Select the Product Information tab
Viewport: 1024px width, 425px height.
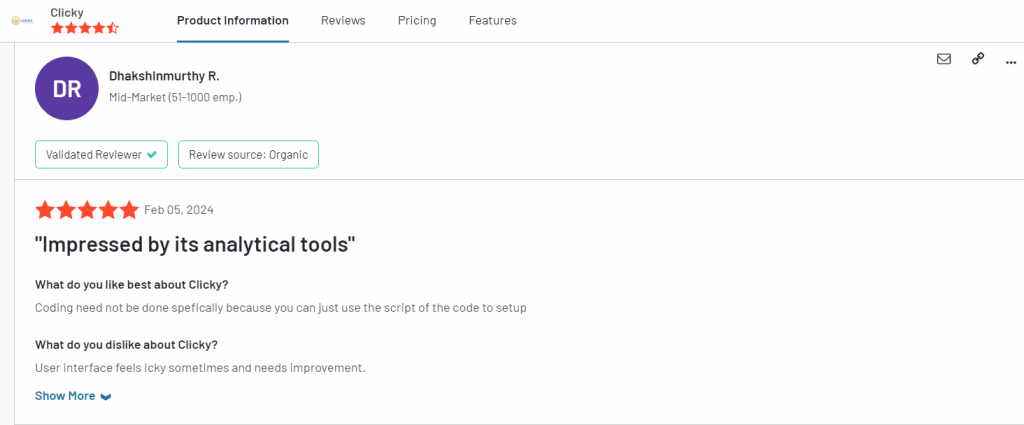[x=232, y=21]
